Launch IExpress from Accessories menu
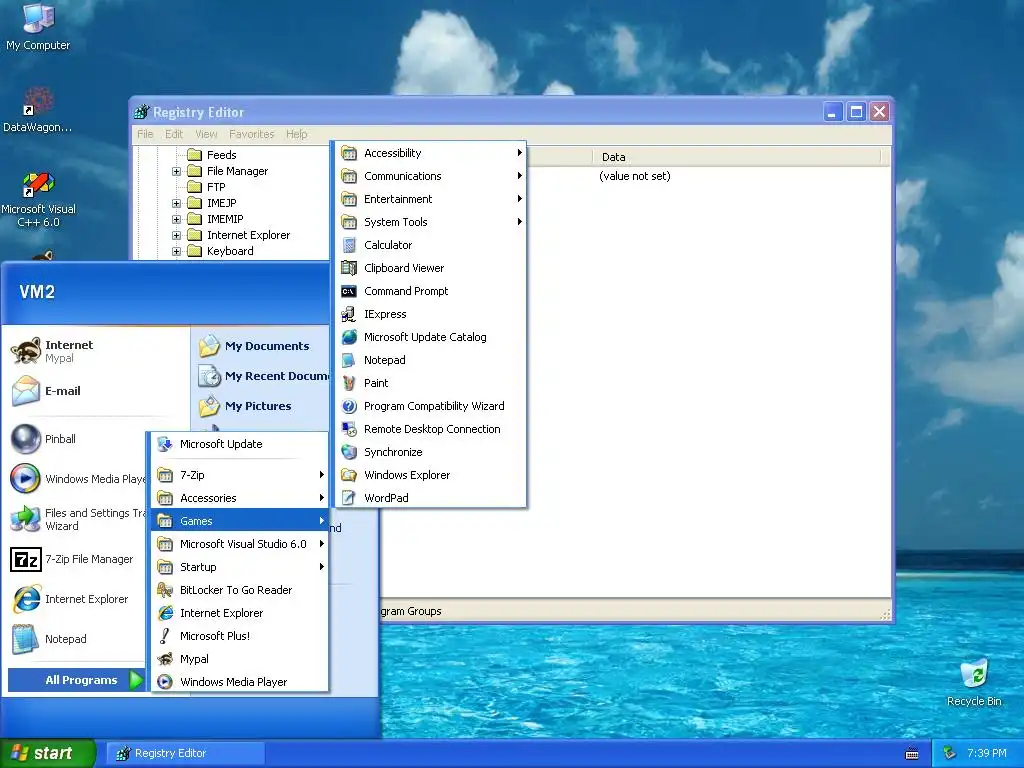This screenshot has width=1024, height=768. [x=431, y=314]
